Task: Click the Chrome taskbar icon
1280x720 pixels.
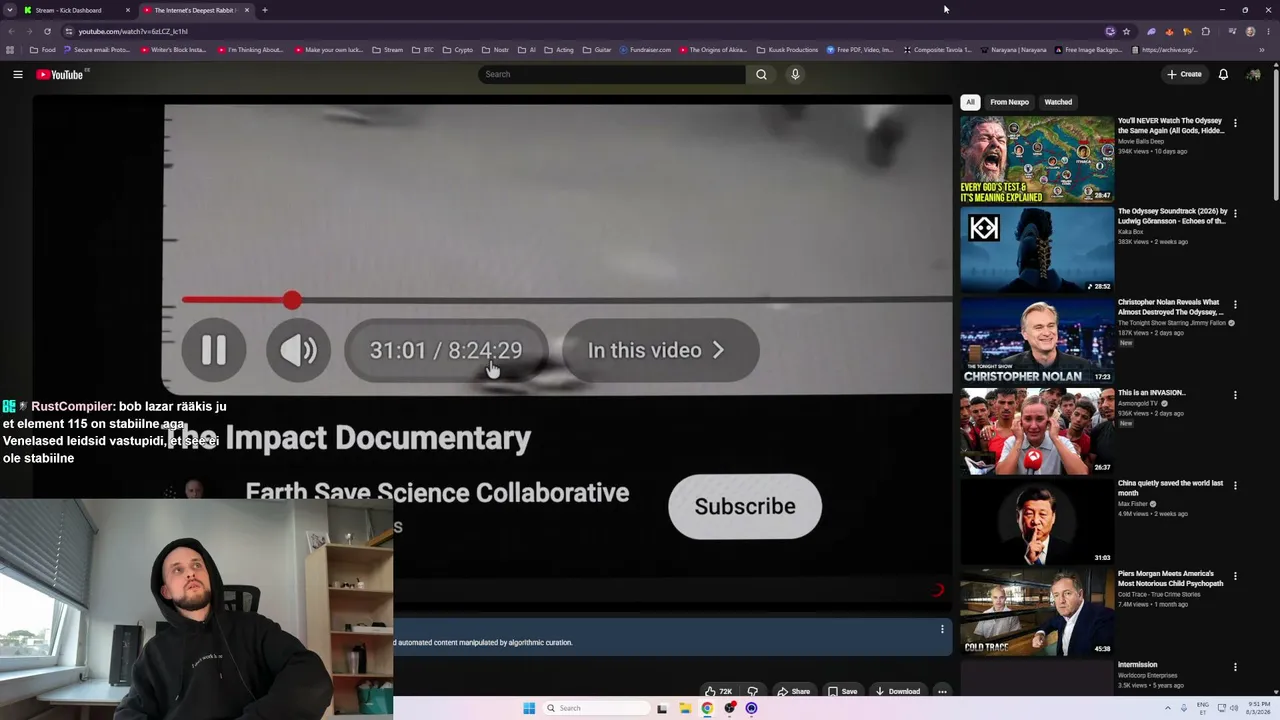Action: click(x=707, y=708)
